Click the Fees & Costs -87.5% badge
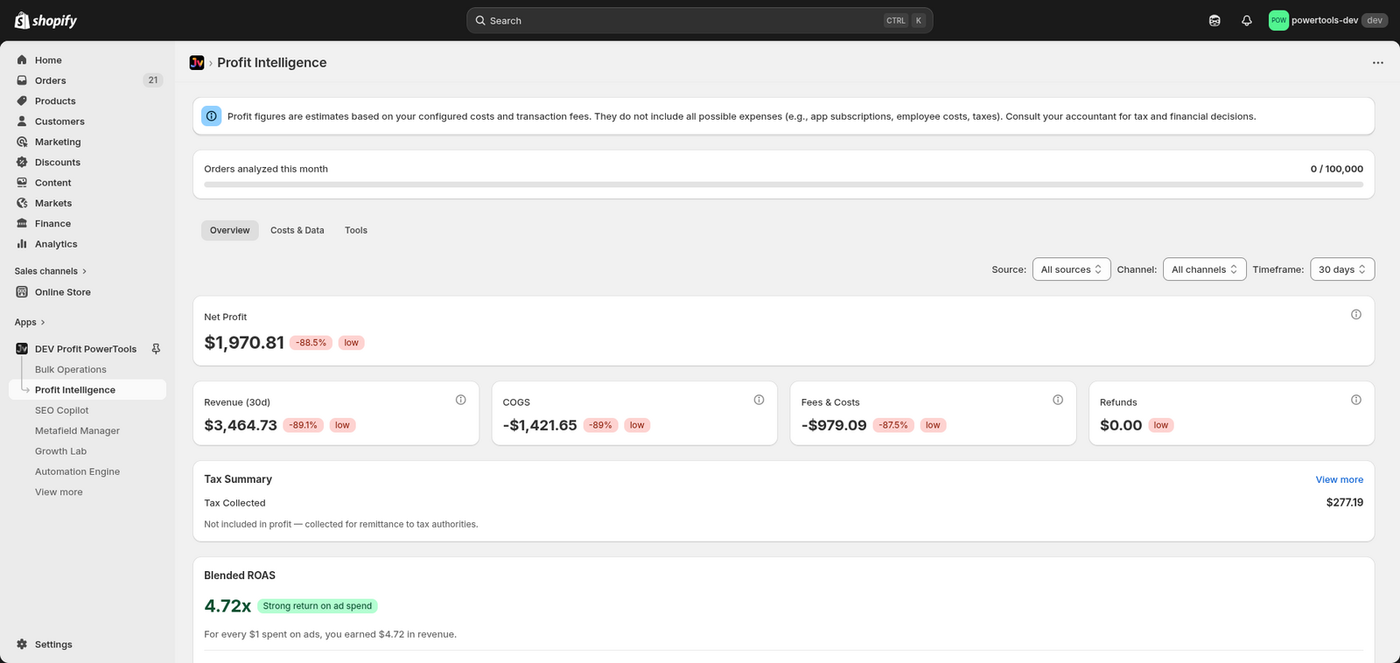 [894, 425]
